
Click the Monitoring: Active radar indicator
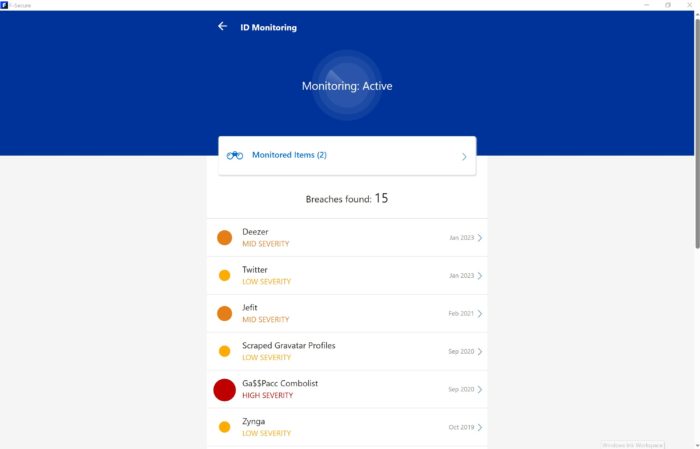point(347,85)
